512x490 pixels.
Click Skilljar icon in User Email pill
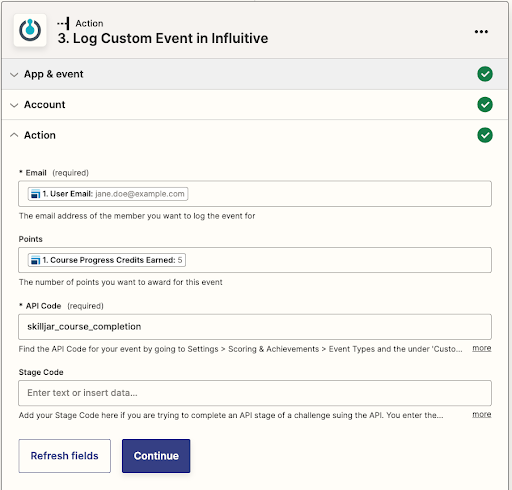pyautogui.click(x=35, y=194)
